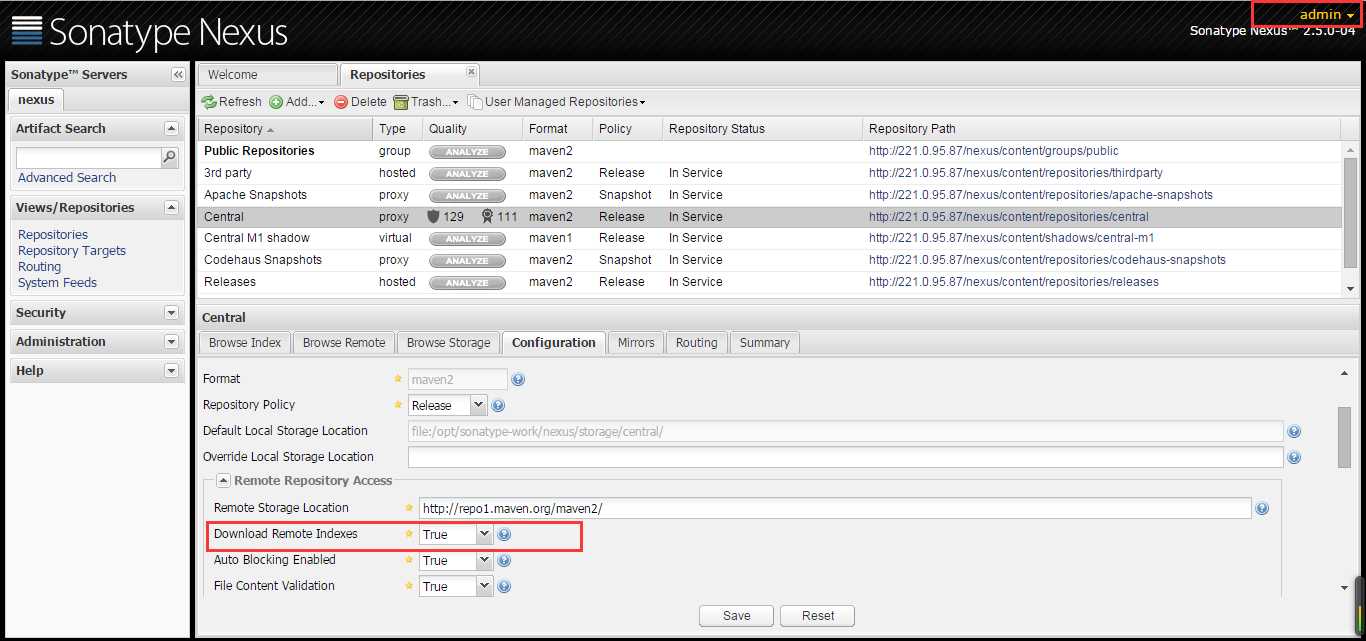Screen dimensions: 1366x641
Task: Switch to the Welcome tab
Action: tap(268, 75)
